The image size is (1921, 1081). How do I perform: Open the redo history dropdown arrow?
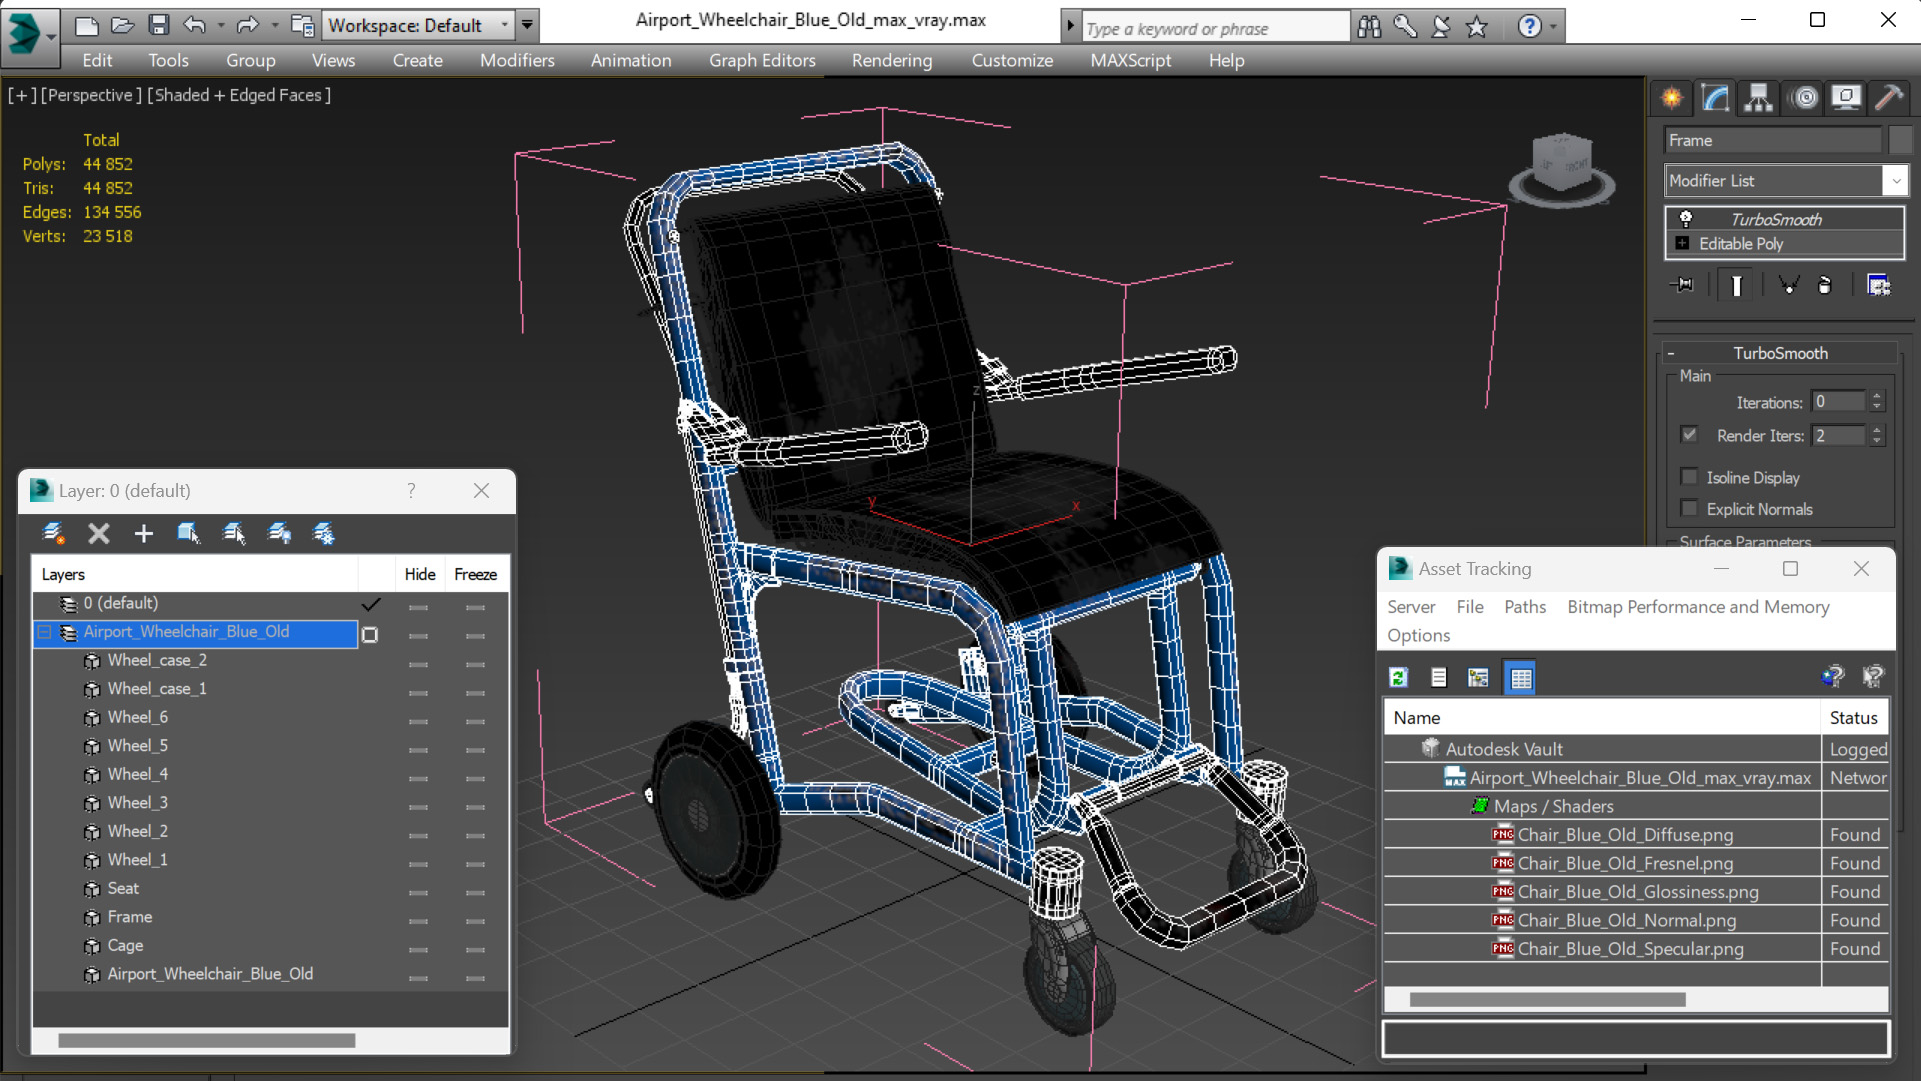[x=274, y=25]
